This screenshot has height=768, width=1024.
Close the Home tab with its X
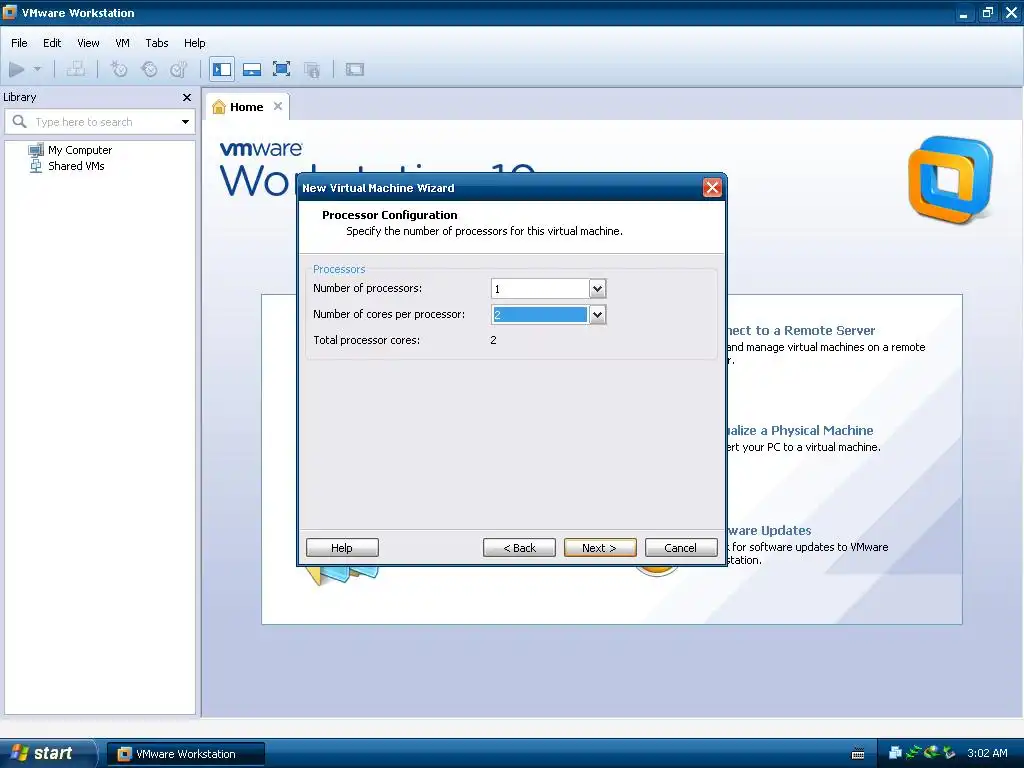278,106
